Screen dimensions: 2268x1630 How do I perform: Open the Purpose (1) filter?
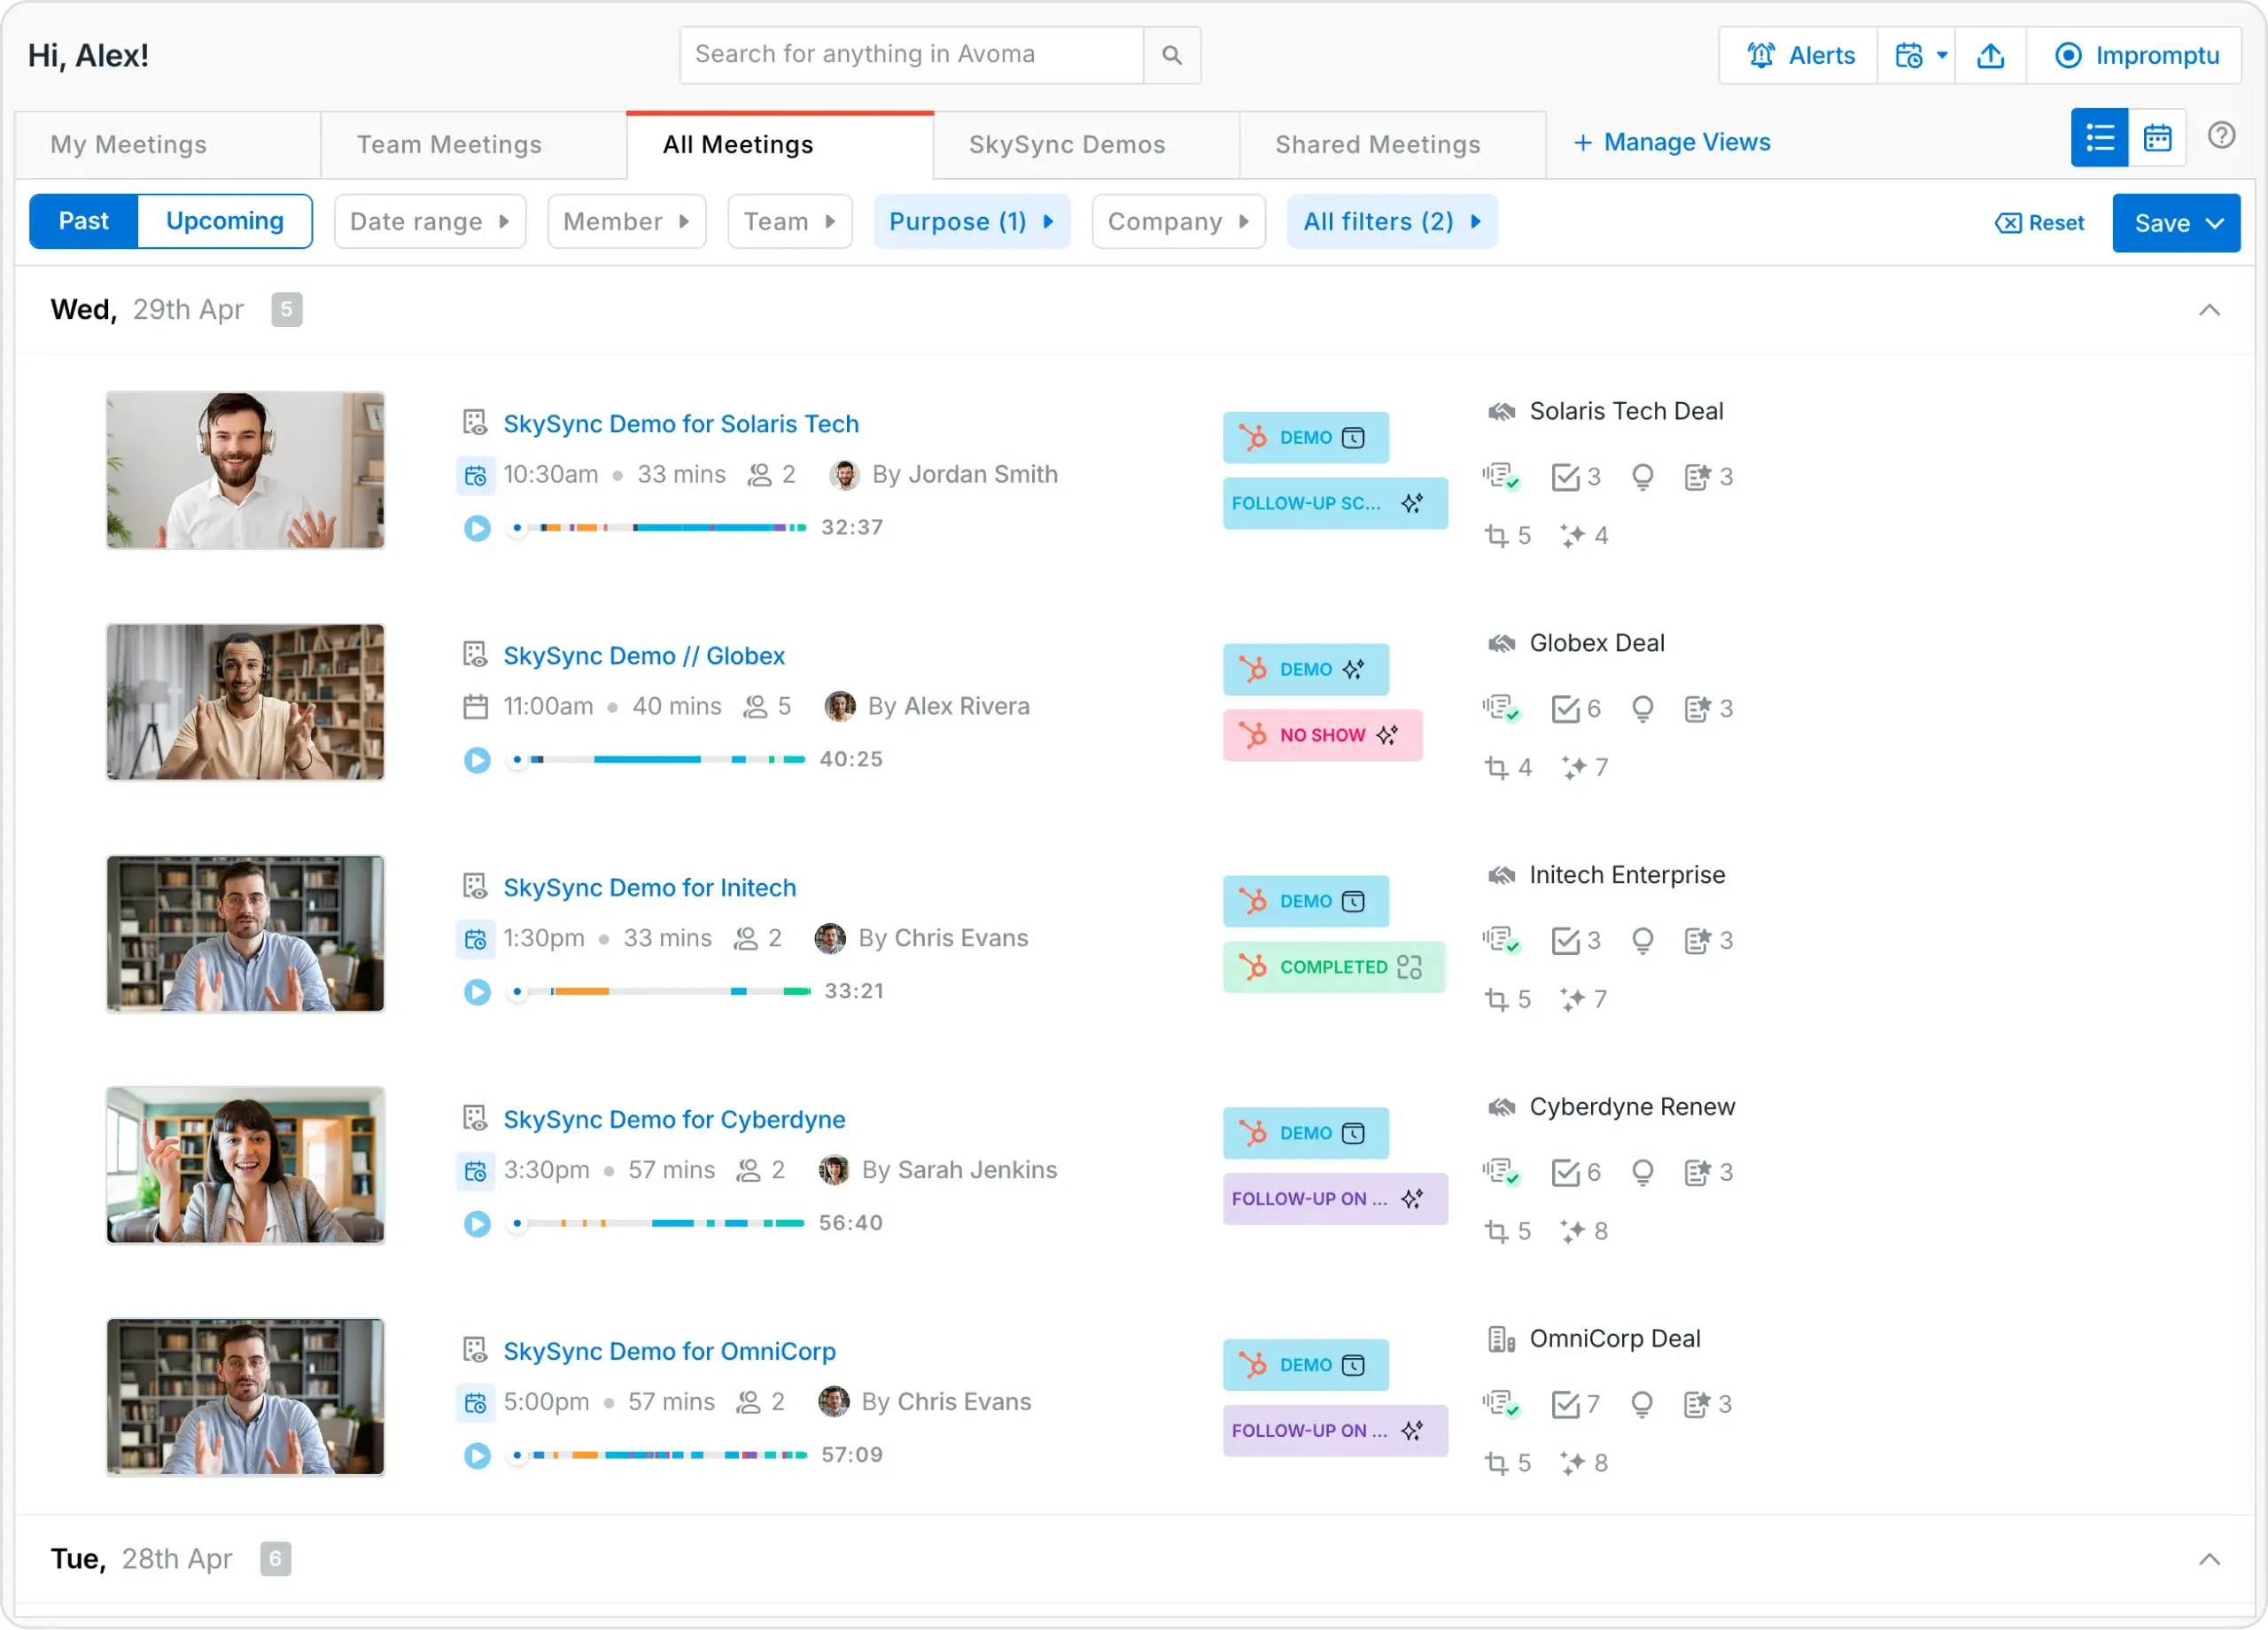click(972, 221)
